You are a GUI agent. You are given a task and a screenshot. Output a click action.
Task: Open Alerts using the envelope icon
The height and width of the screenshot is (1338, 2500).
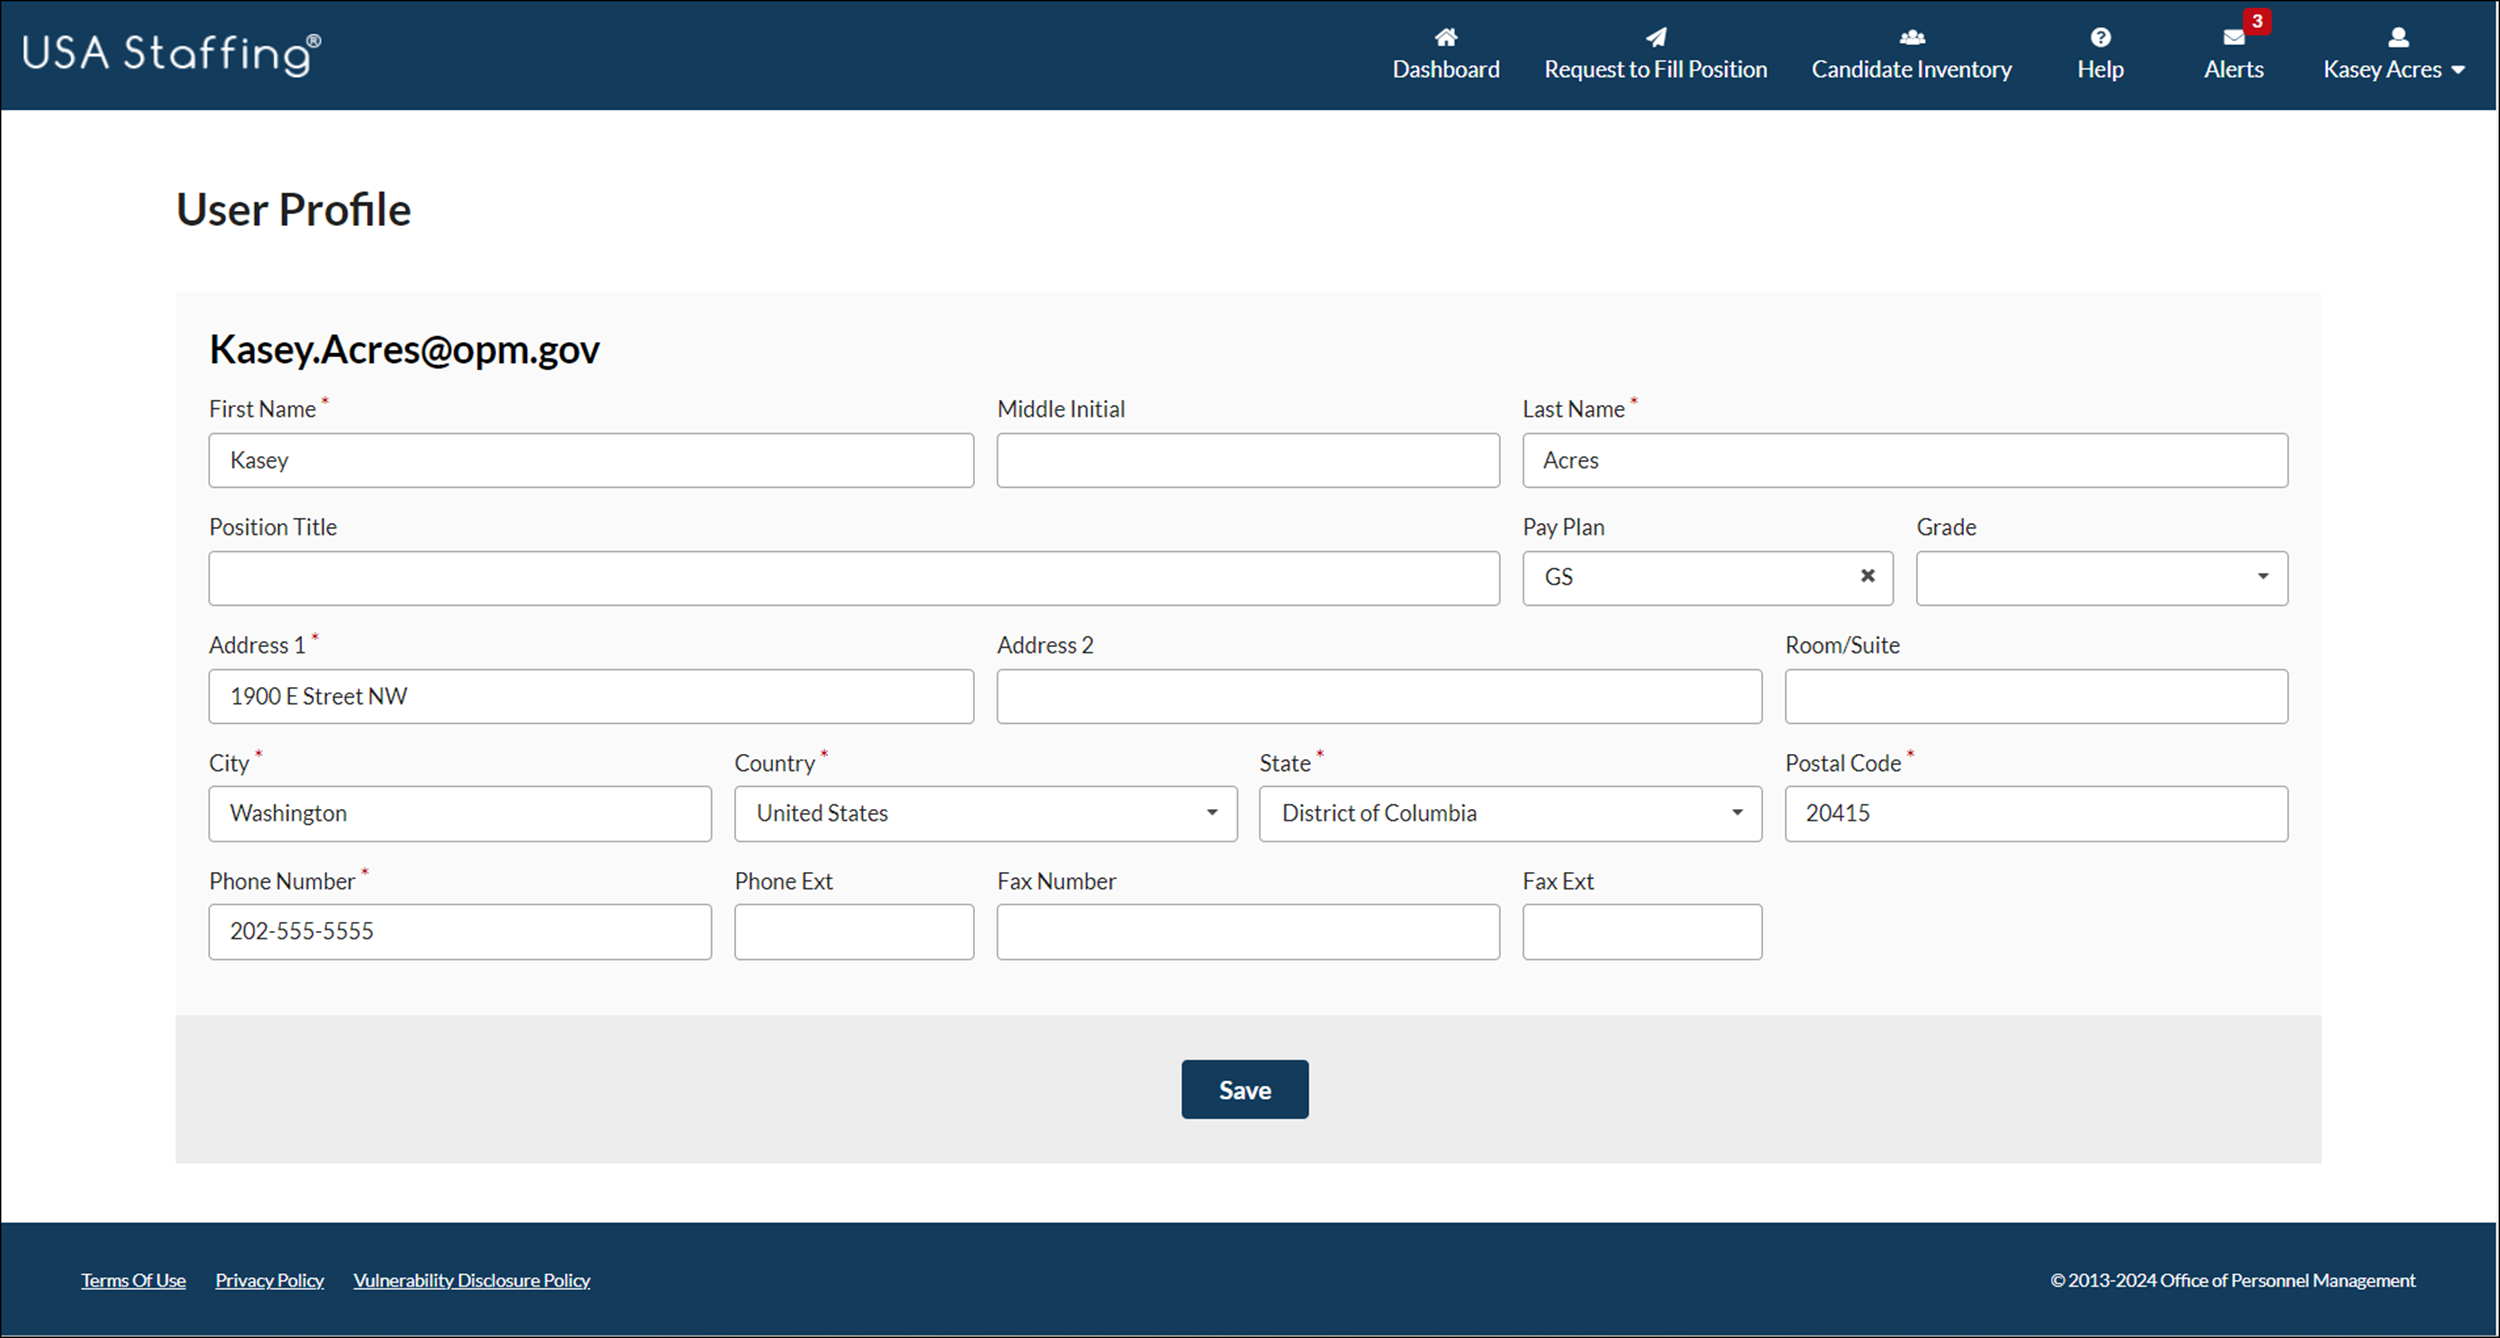coord(2232,37)
